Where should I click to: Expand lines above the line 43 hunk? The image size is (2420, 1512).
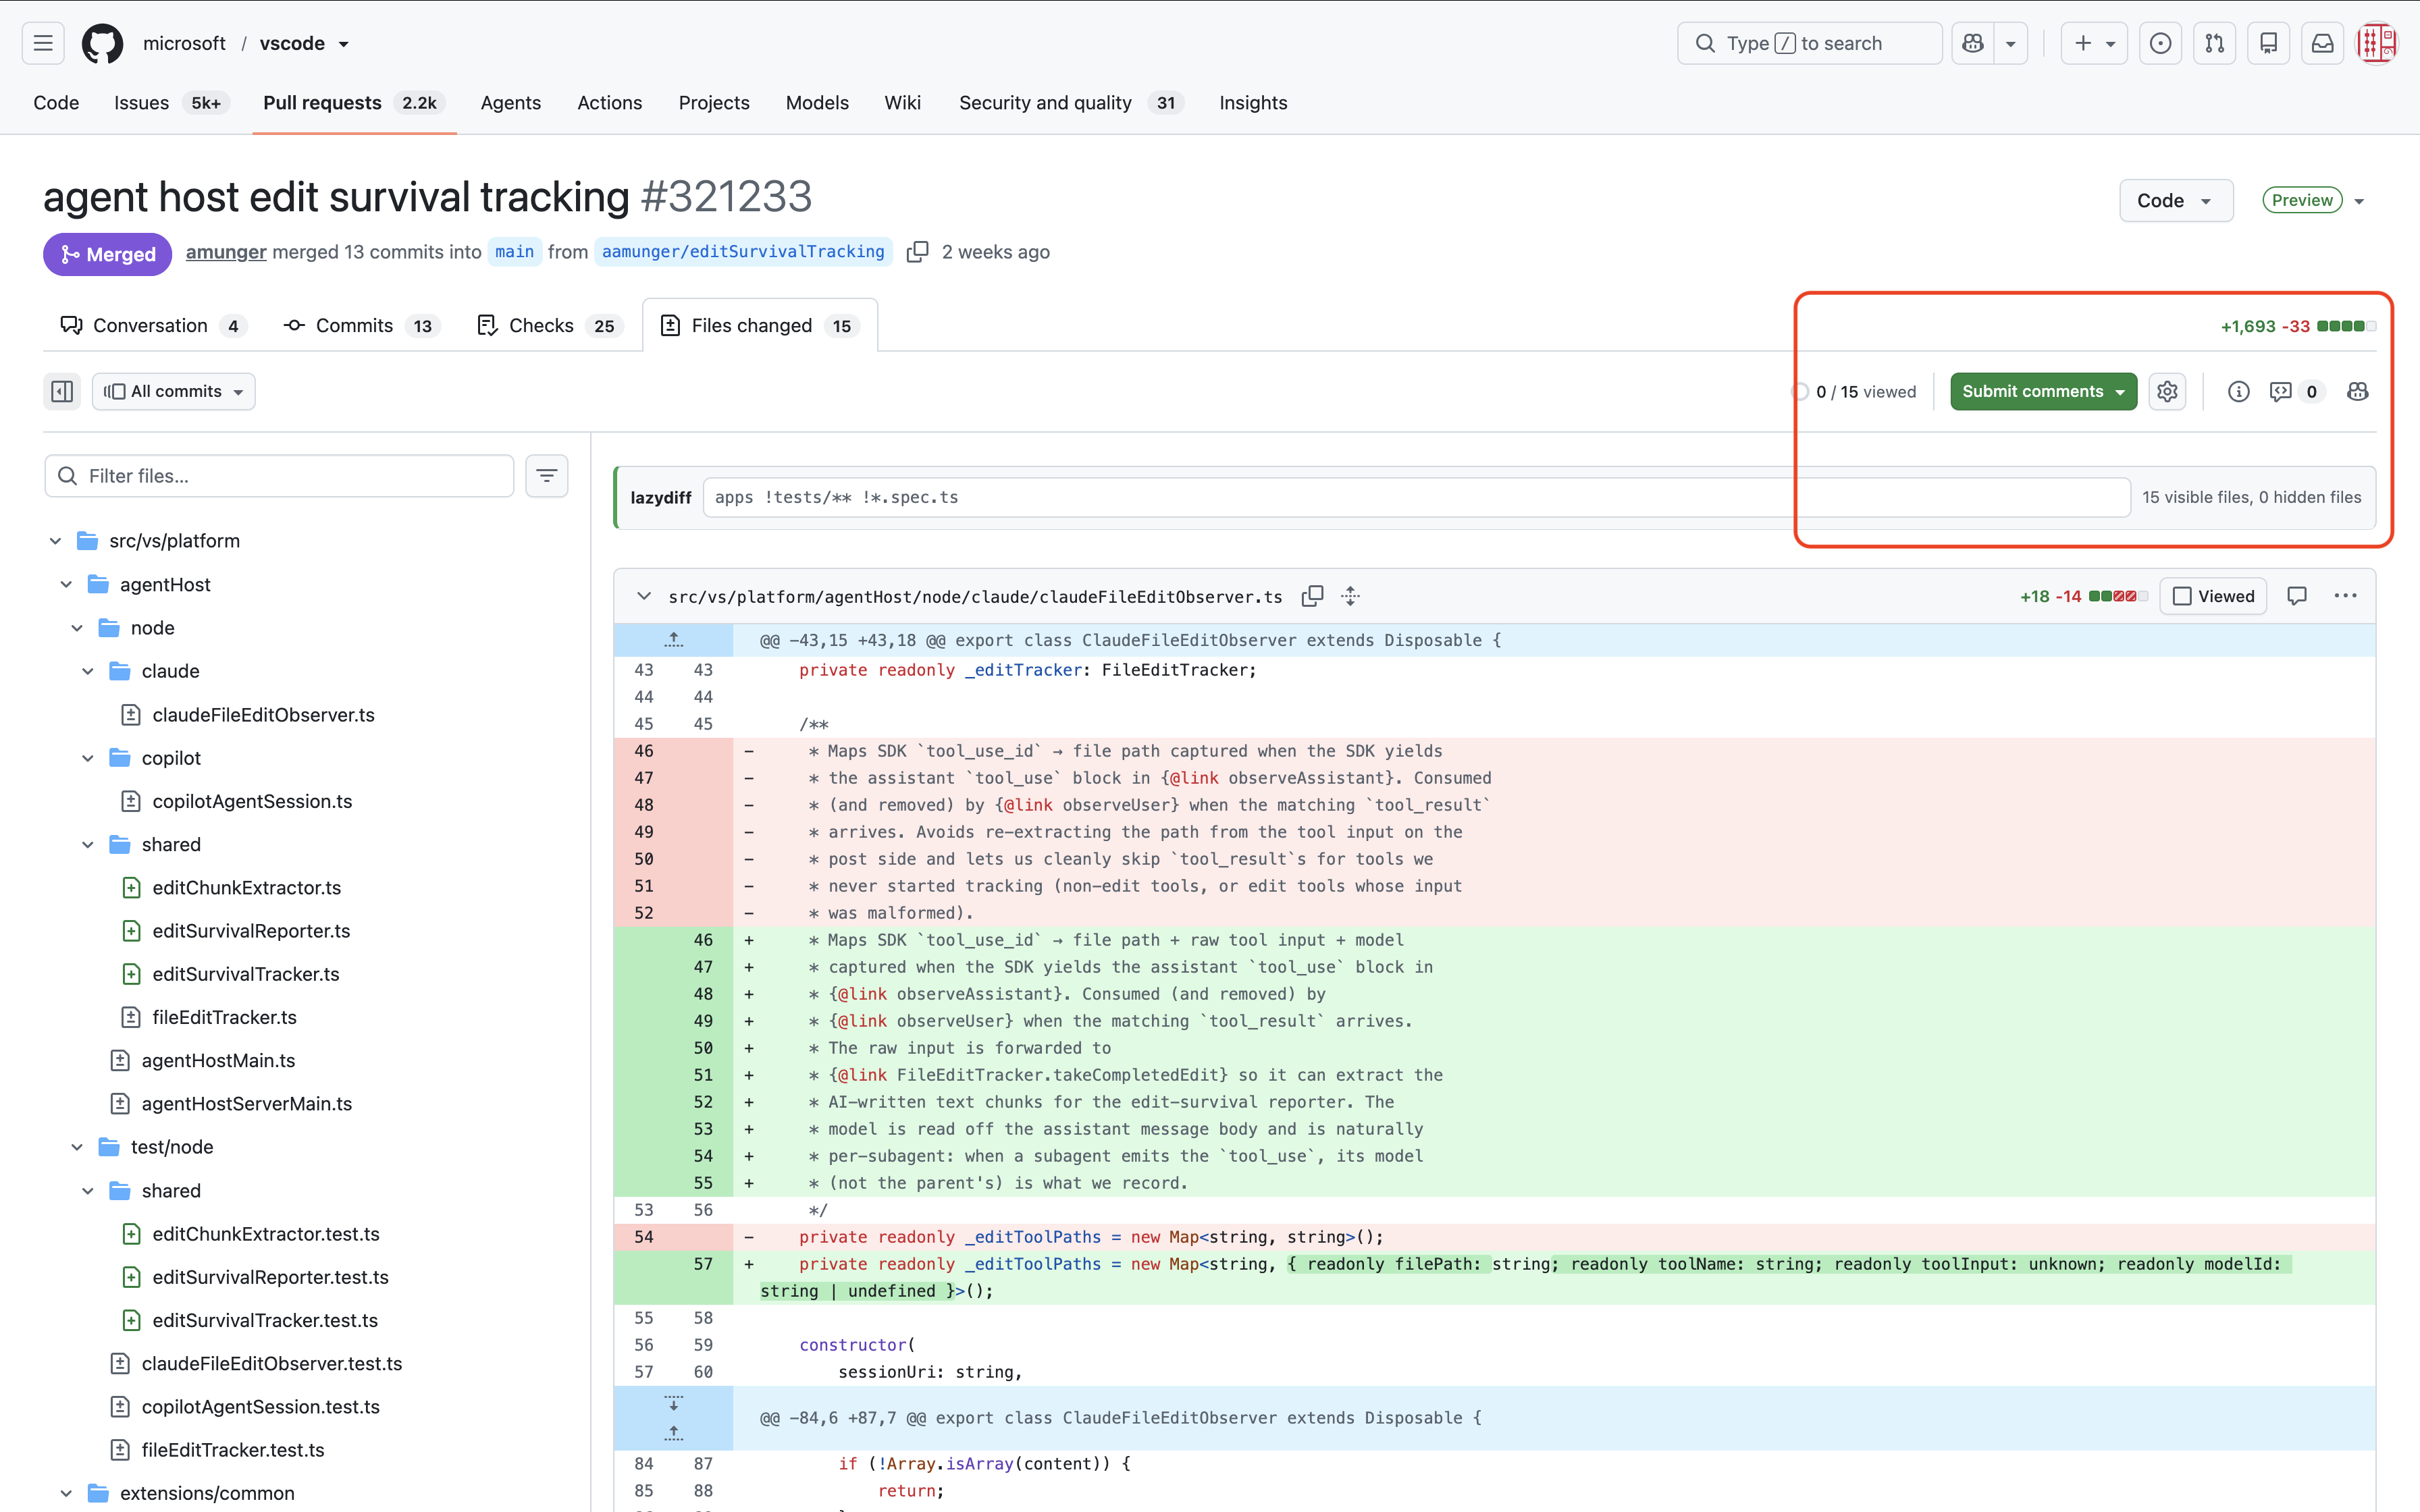coord(674,640)
